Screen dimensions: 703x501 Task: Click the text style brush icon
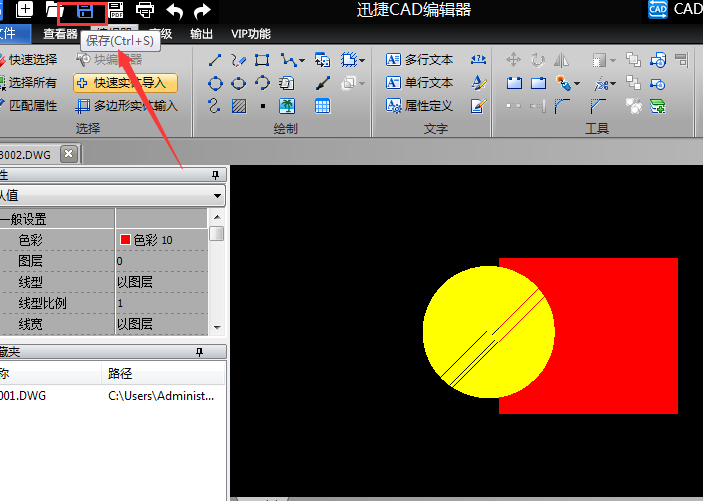(x=478, y=83)
